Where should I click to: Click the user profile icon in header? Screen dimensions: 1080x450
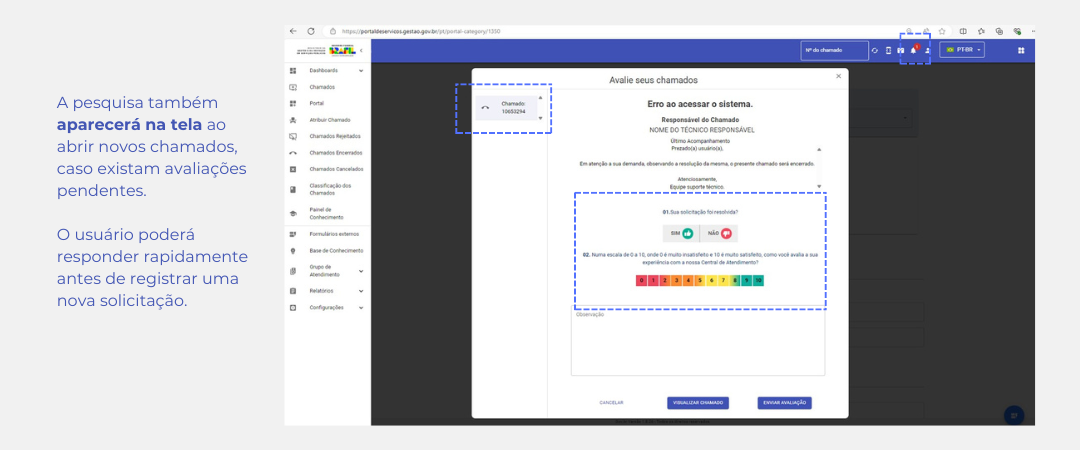click(927, 50)
